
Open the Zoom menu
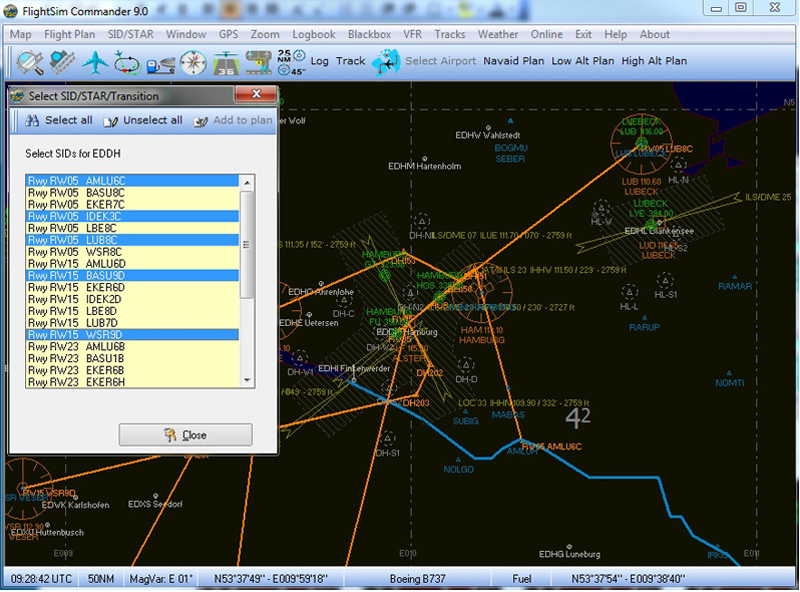point(265,35)
